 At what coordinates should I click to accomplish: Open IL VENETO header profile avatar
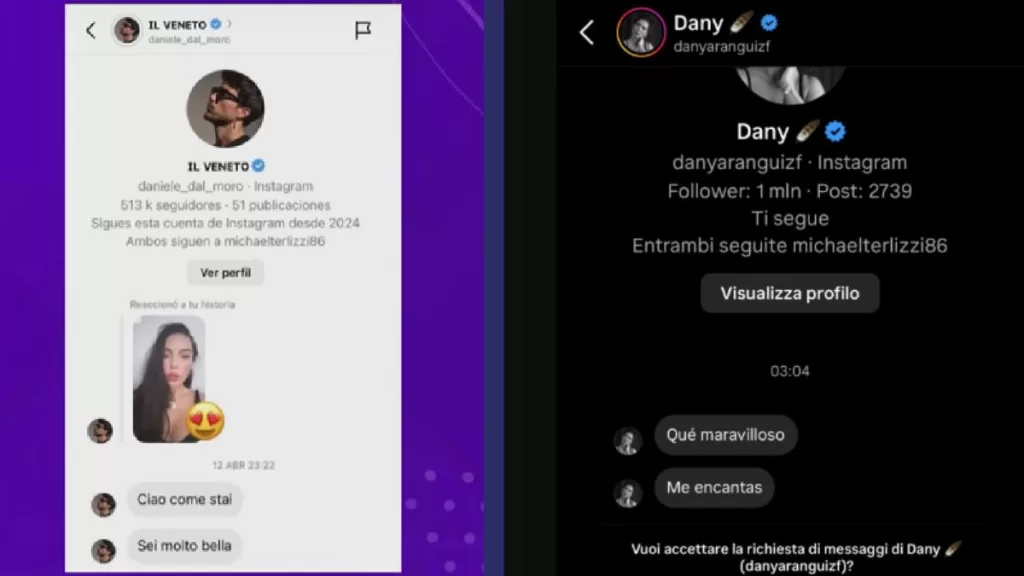point(127,30)
